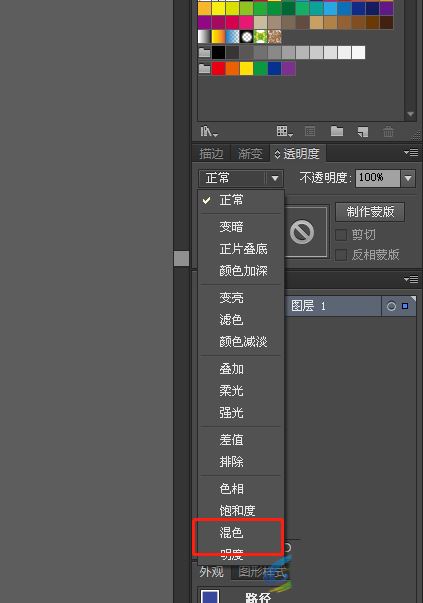
Task: Switch to the 外观 tab
Action: coord(212,571)
